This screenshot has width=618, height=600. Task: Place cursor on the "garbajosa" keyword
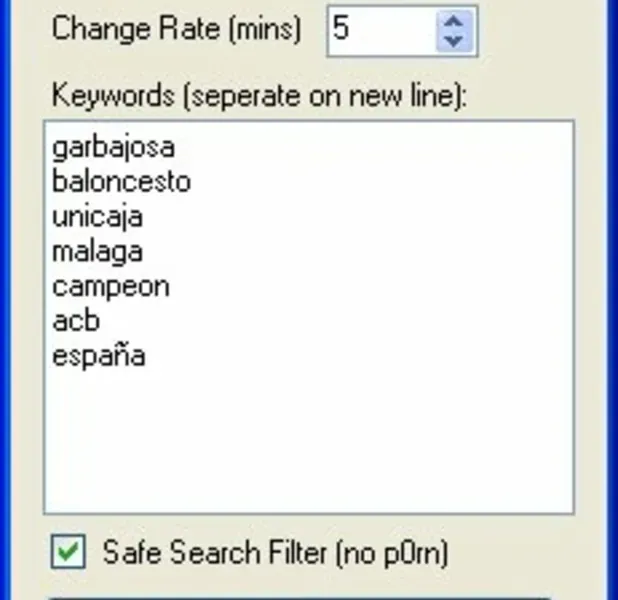(113, 147)
